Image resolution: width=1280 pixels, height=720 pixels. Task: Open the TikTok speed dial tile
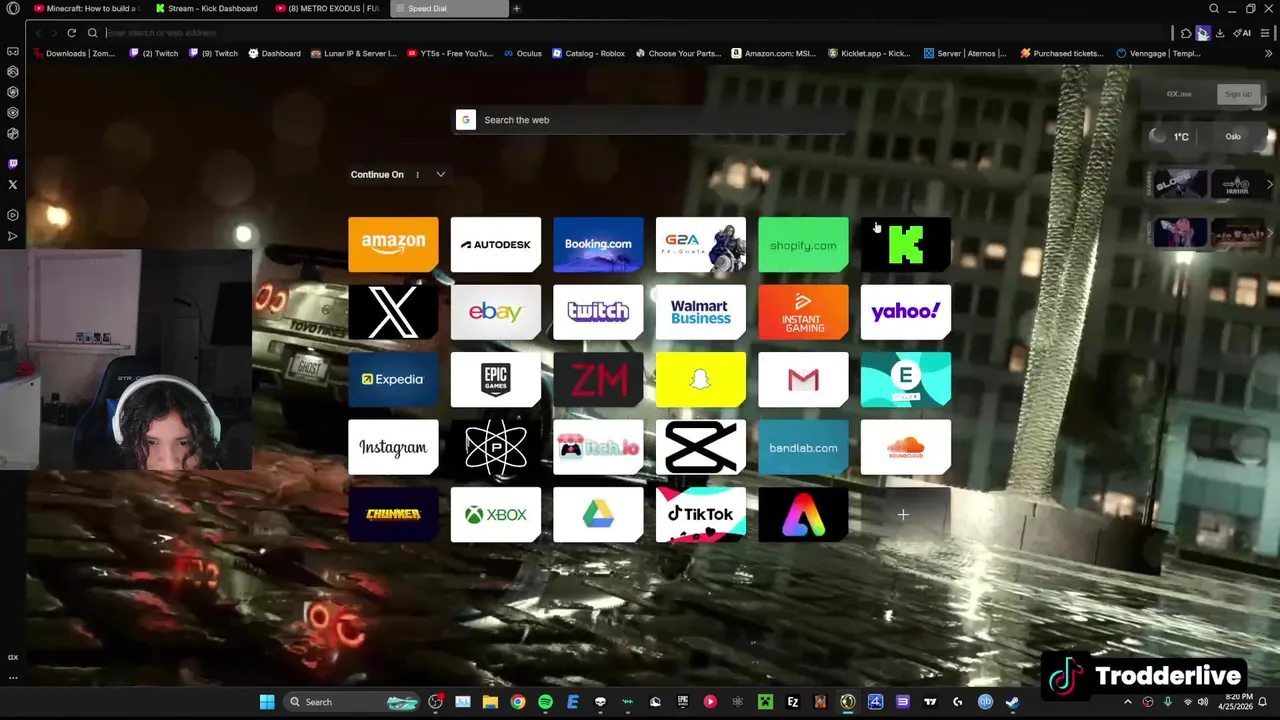(701, 515)
